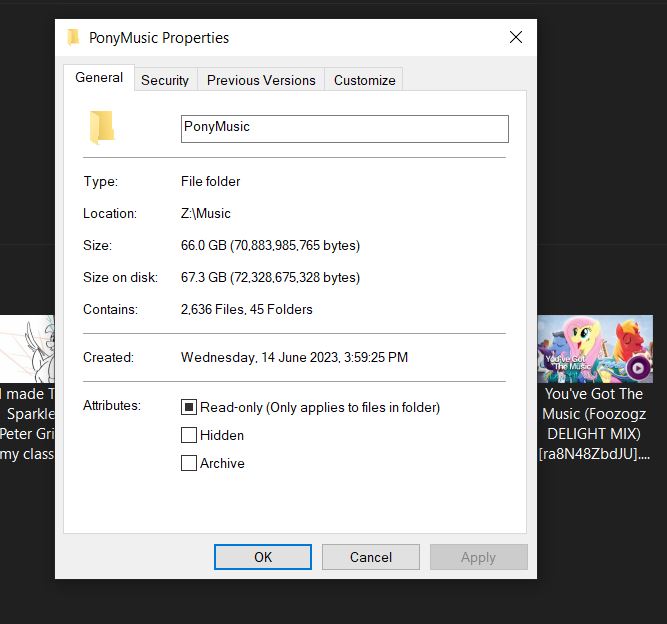The height and width of the screenshot is (624, 667).
Task: Open the Customize tab
Action: (364, 80)
